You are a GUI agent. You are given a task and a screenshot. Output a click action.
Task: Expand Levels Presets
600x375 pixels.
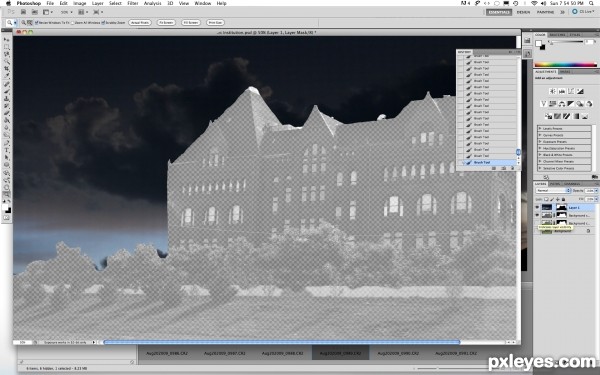pos(540,129)
